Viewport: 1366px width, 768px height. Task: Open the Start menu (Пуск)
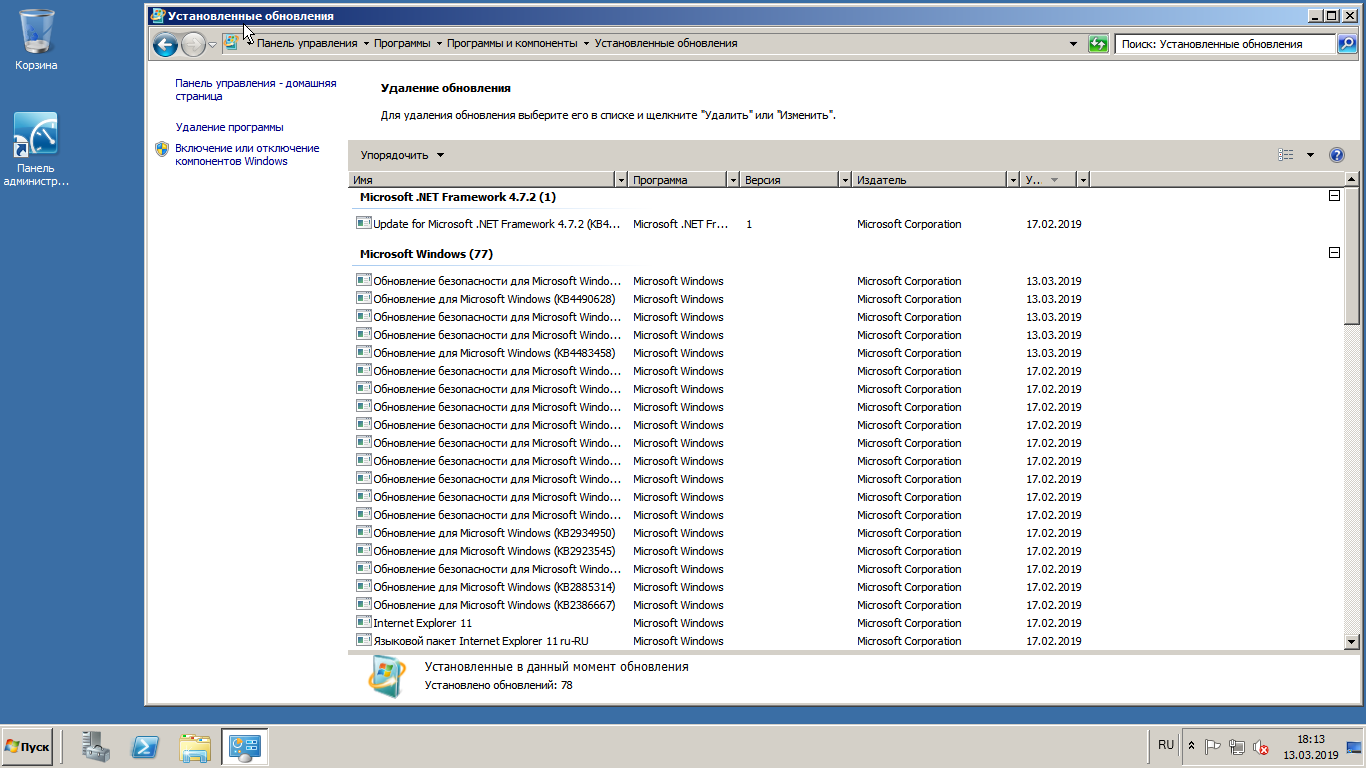tap(27, 747)
